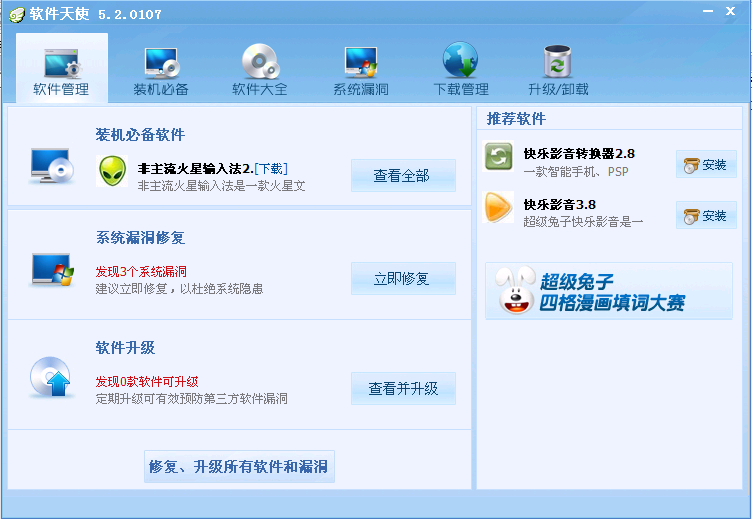Click the 软件天使 logo in title bar
This screenshot has height=519, width=752.
coord(17,15)
